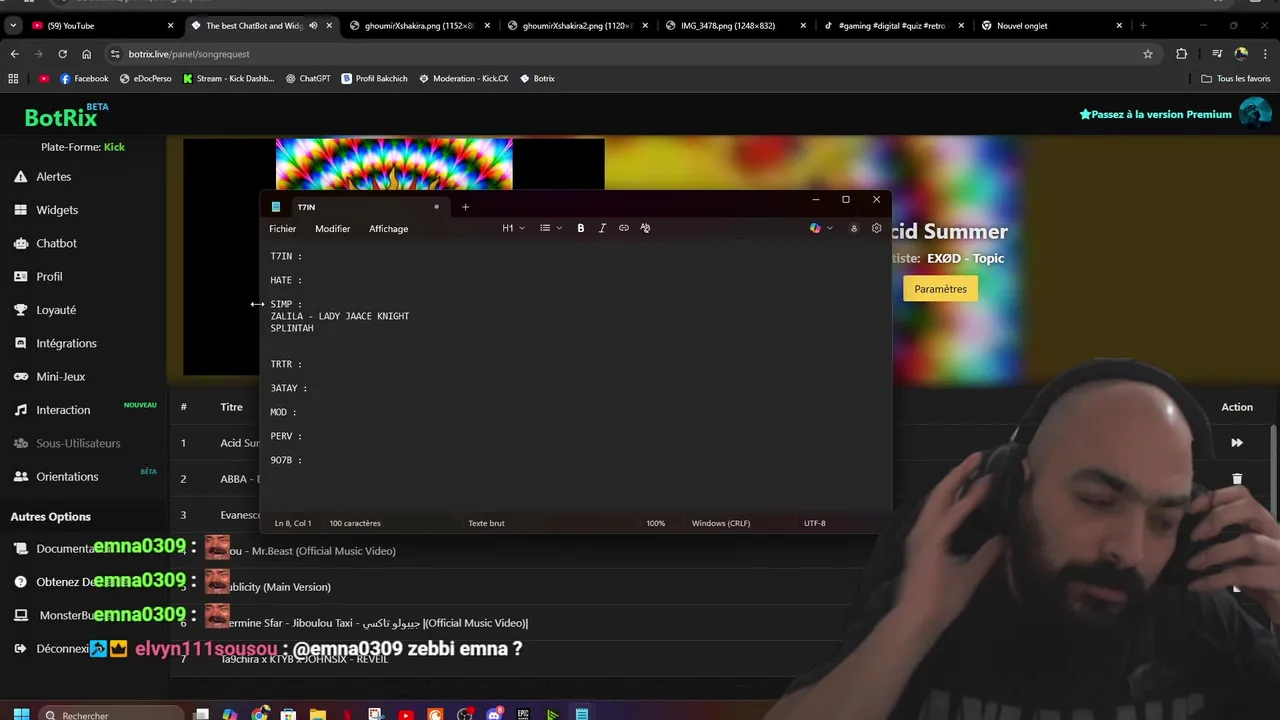Switch to IMG_3478.png browser tab
This screenshot has width=1280, height=720.
point(734,26)
